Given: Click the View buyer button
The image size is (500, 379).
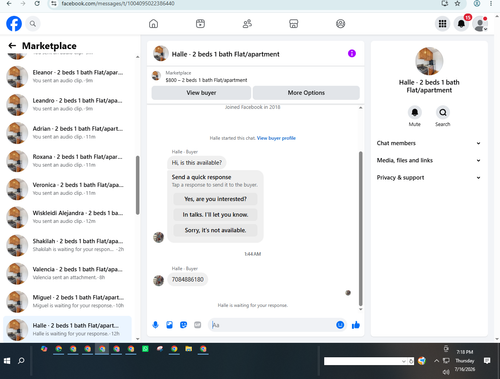Looking at the screenshot, I should [x=201, y=93].
